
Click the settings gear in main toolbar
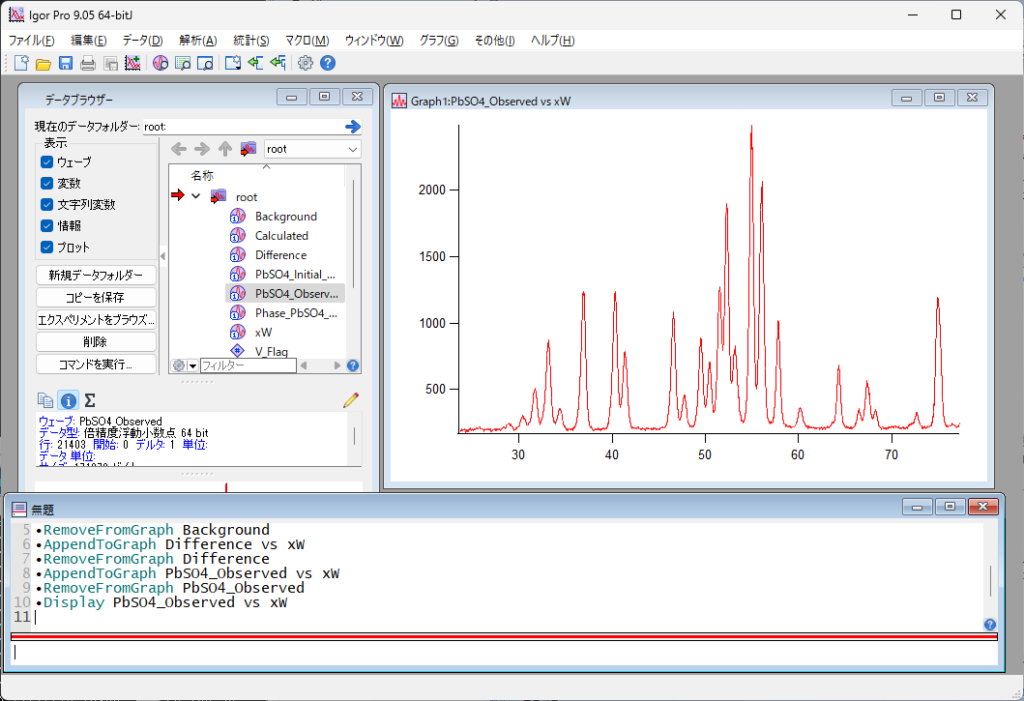click(305, 63)
